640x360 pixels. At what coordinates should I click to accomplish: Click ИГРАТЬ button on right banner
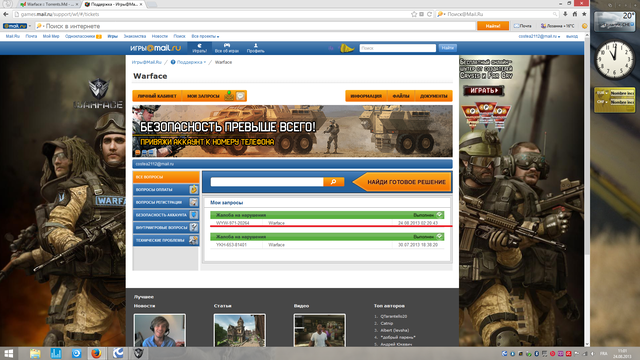pos(484,91)
